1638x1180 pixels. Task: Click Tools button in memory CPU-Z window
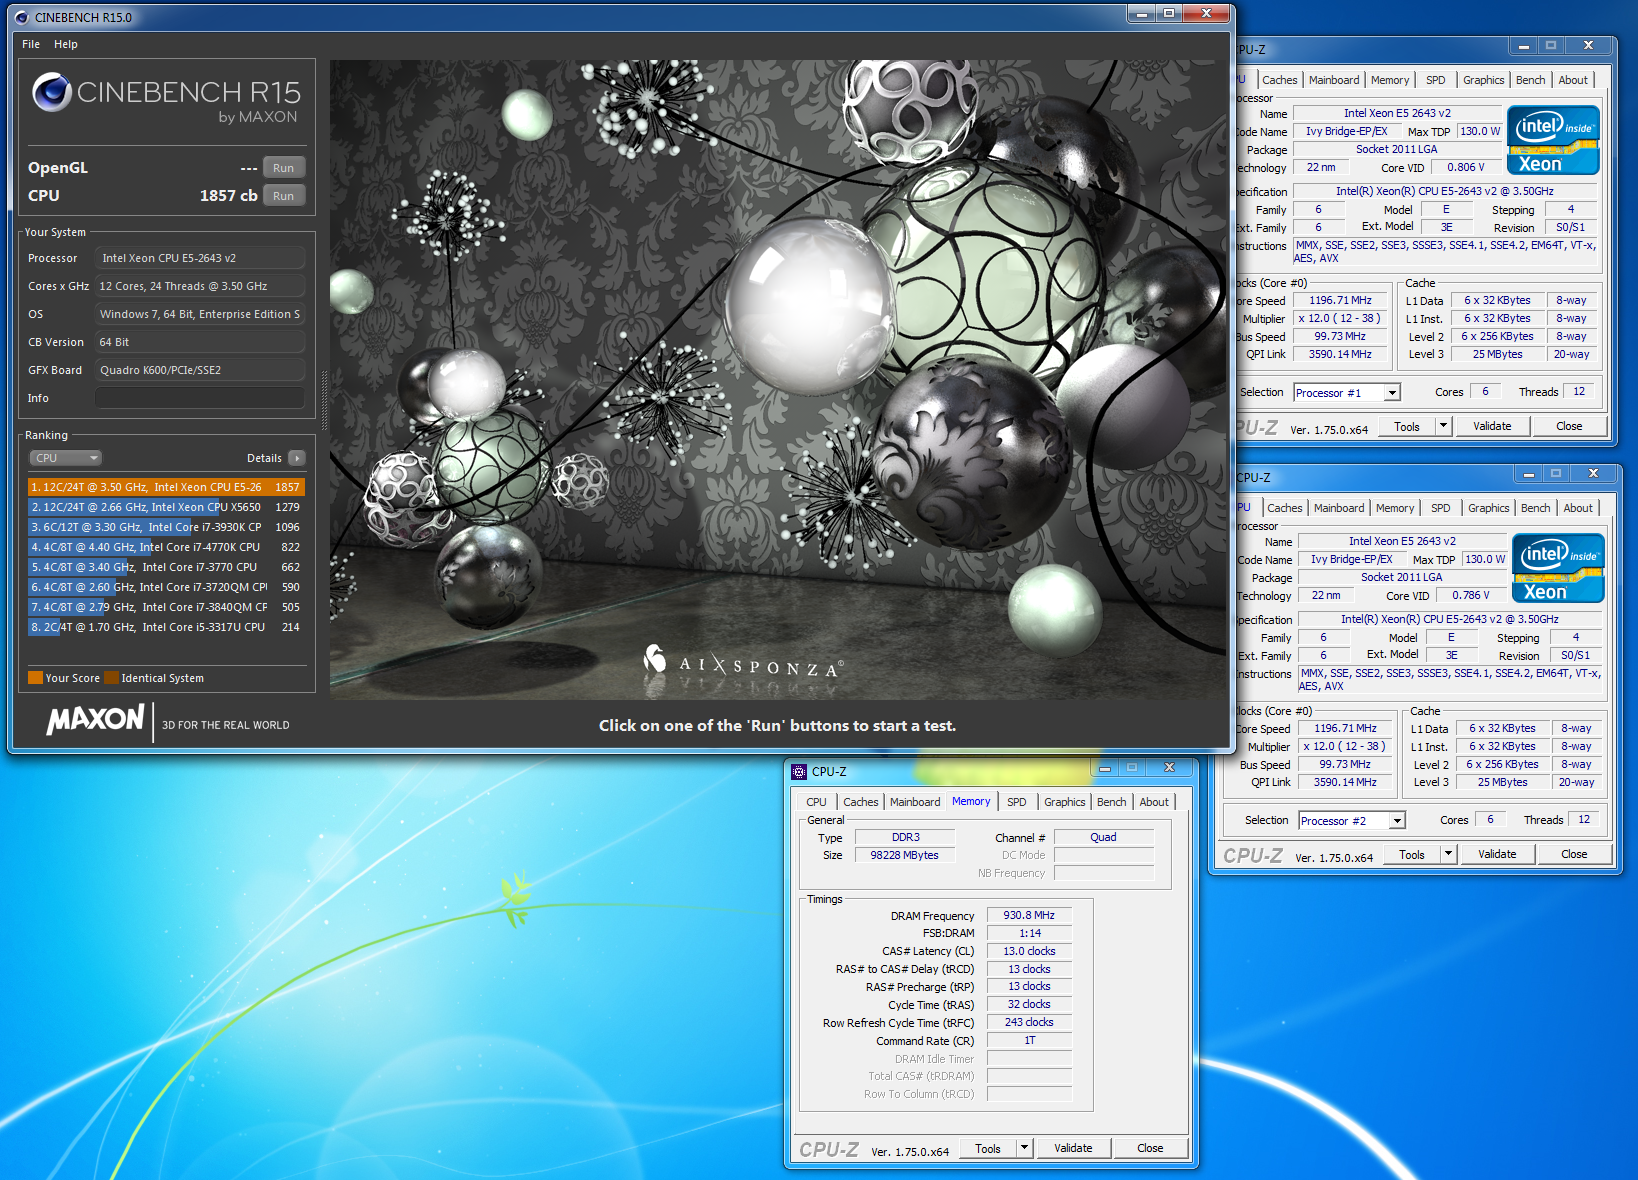pyautogui.click(x=988, y=1149)
